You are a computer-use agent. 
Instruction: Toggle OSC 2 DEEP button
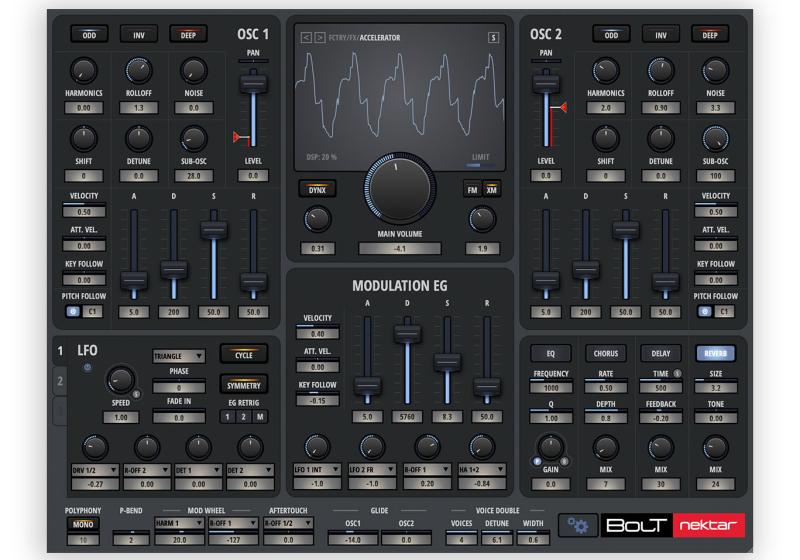pyautogui.click(x=710, y=35)
